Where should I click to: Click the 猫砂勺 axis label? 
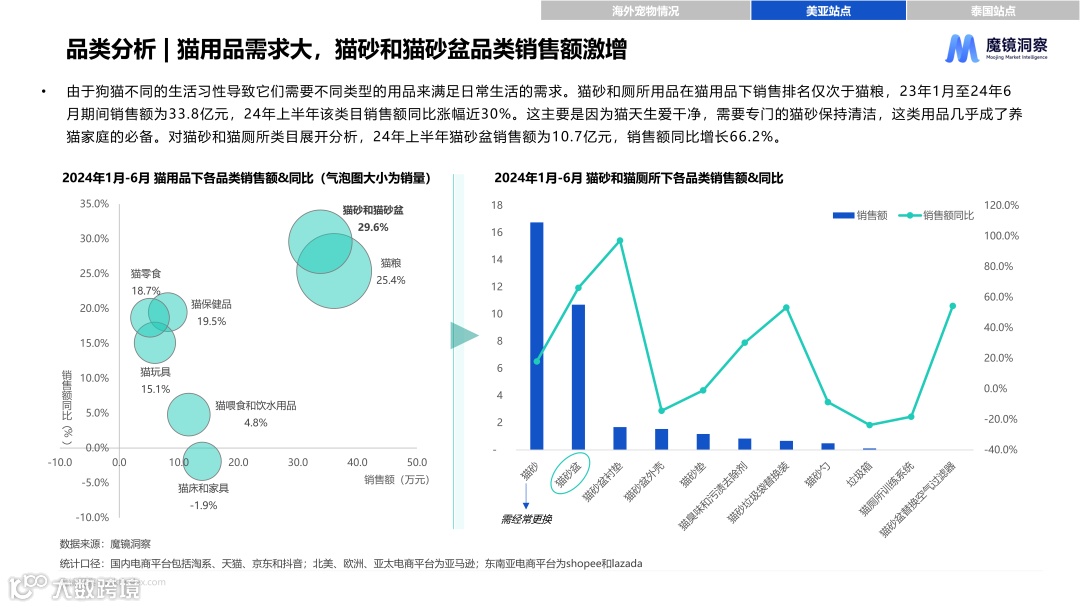(818, 475)
